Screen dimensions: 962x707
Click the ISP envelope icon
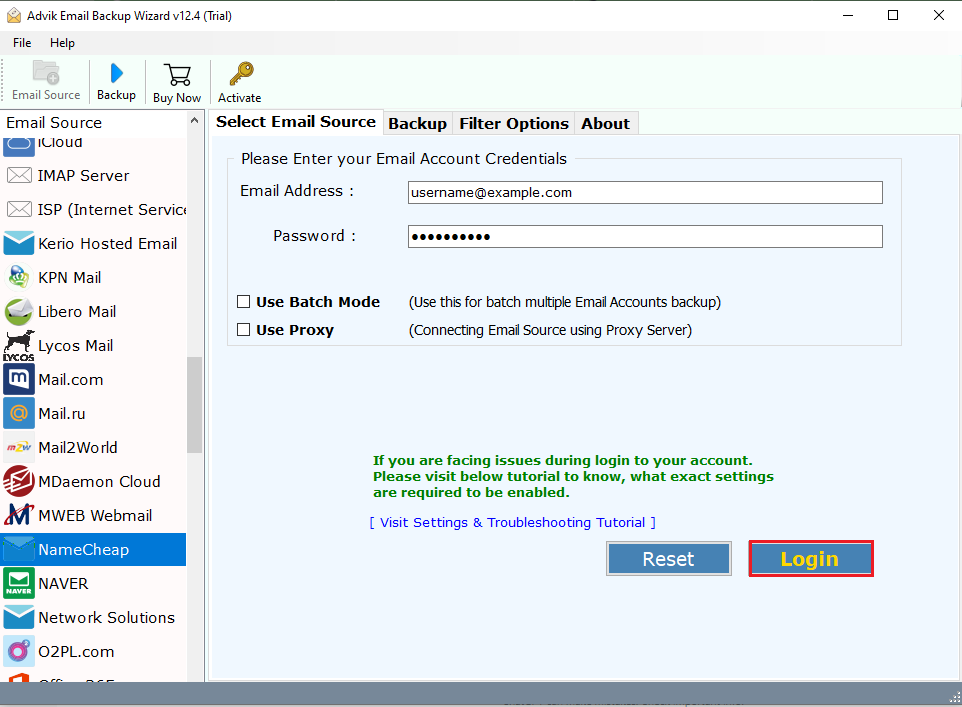click(19, 209)
